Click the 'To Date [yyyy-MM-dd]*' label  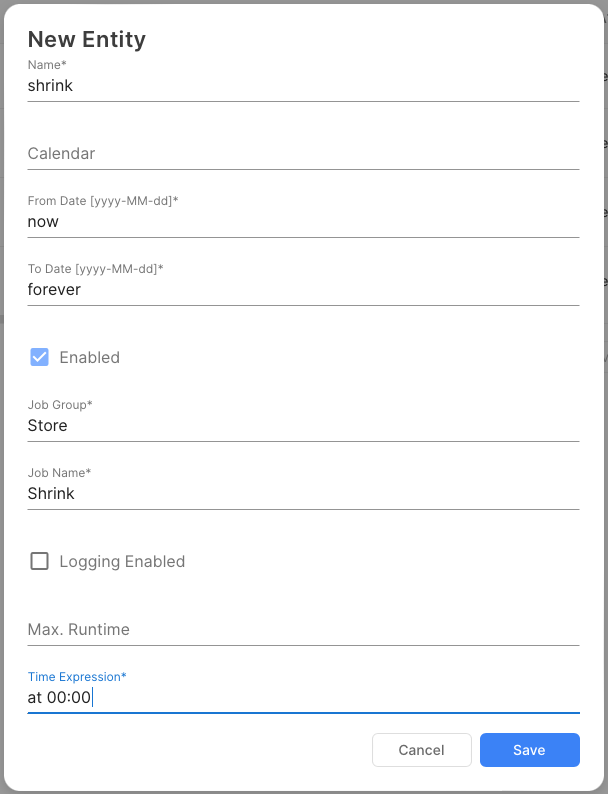pyautogui.click(x=95, y=269)
